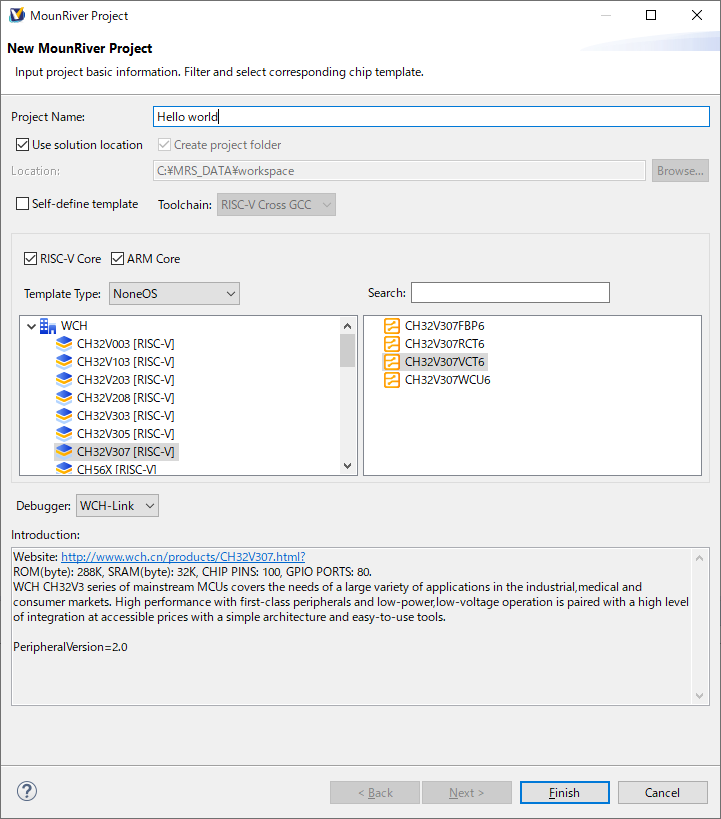Screen dimensions: 721x819
Task: Select CH32V305 [RISC-V] in chip tree
Action: pyautogui.click(x=125, y=434)
